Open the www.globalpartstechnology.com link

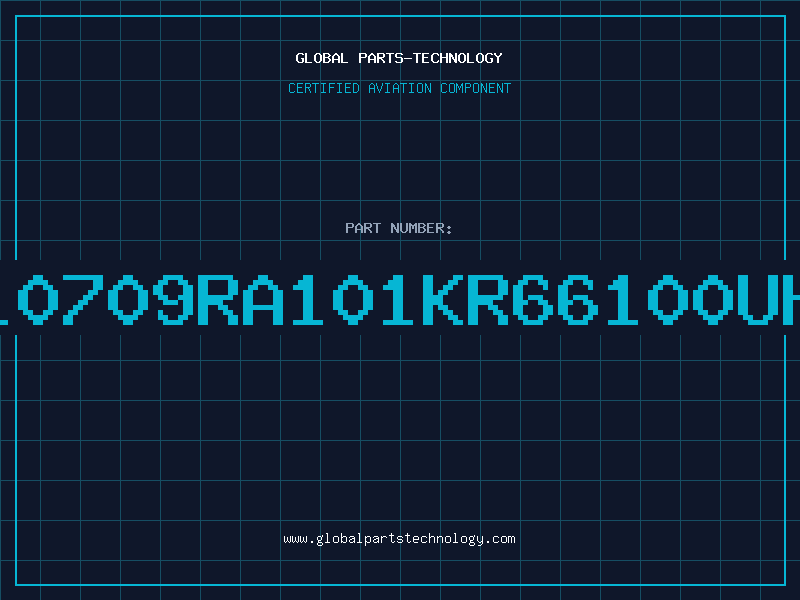coord(399,539)
